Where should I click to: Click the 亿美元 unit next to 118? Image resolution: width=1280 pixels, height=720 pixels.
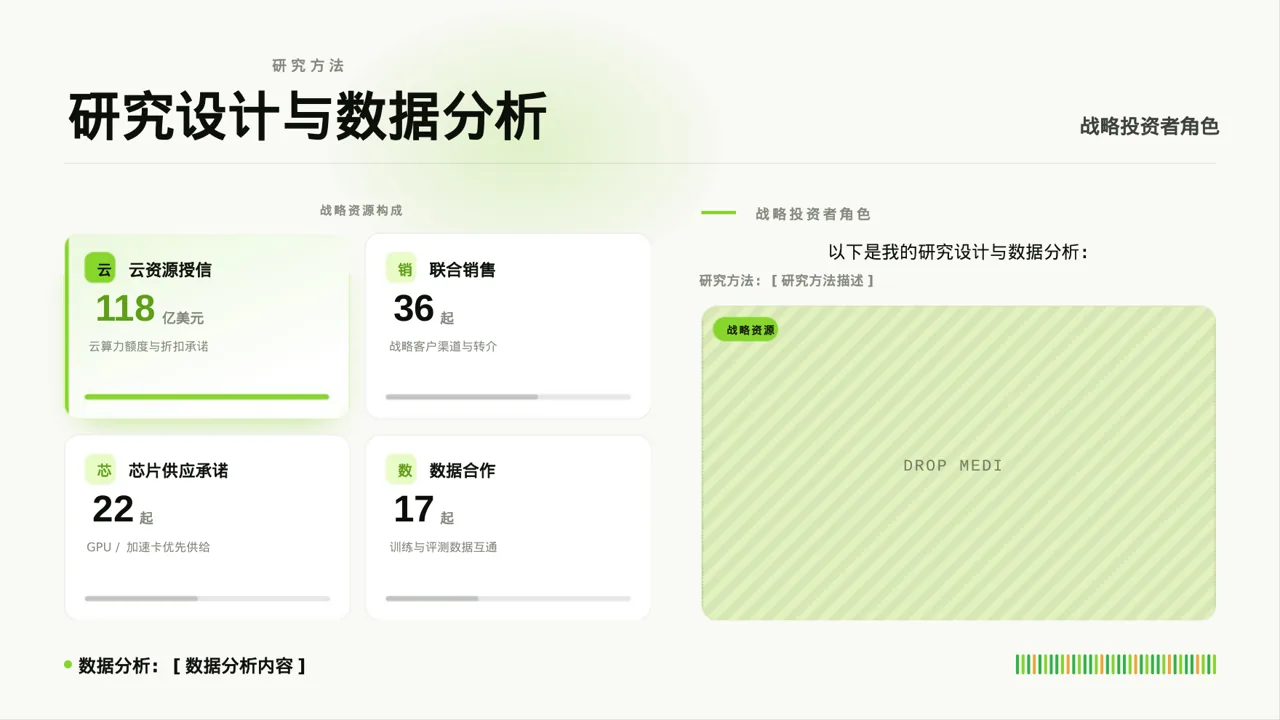coord(183,318)
